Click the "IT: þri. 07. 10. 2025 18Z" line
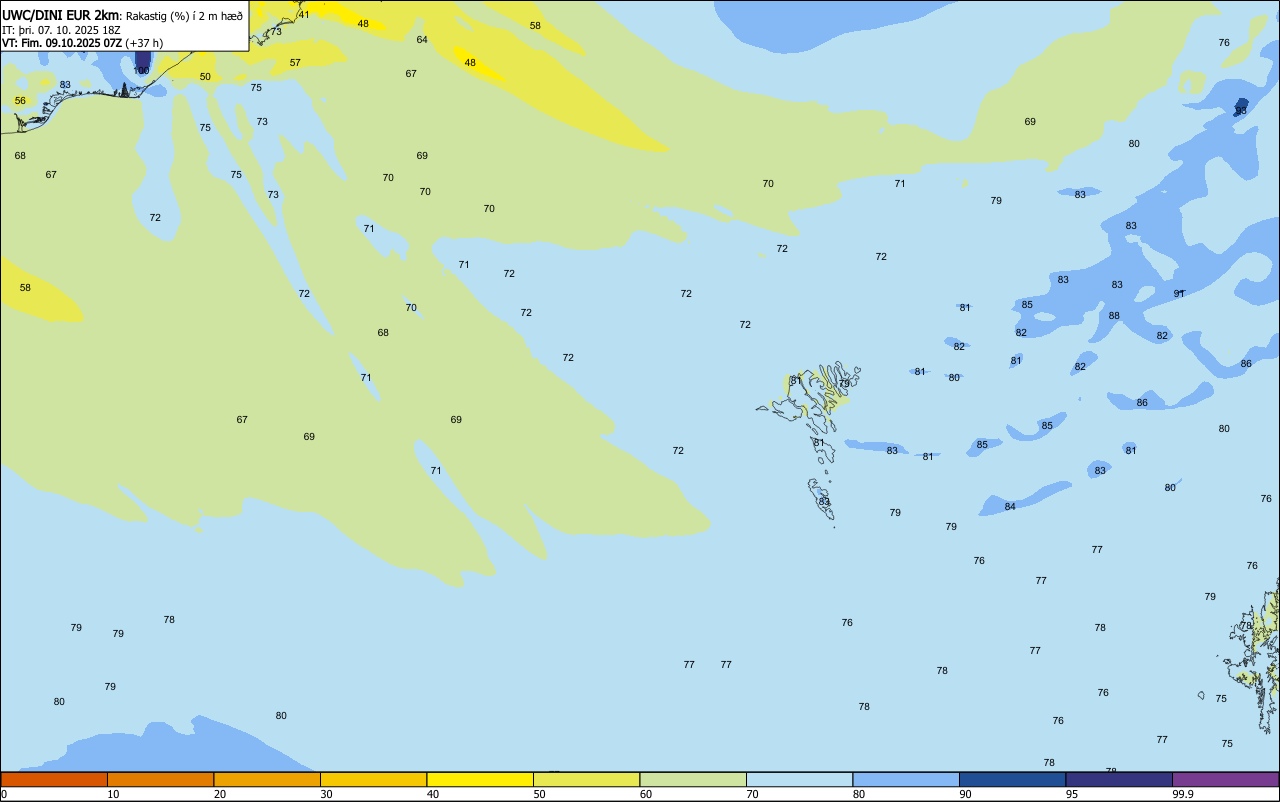Viewport: 1280px width, 802px height. coord(61,30)
